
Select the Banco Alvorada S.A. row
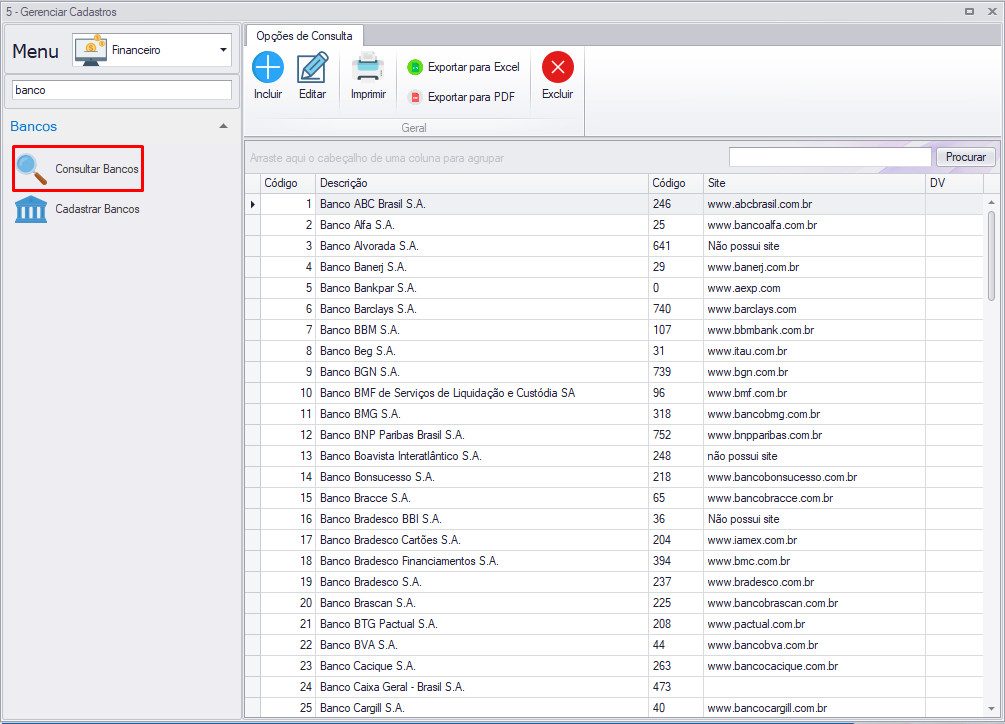pos(614,246)
